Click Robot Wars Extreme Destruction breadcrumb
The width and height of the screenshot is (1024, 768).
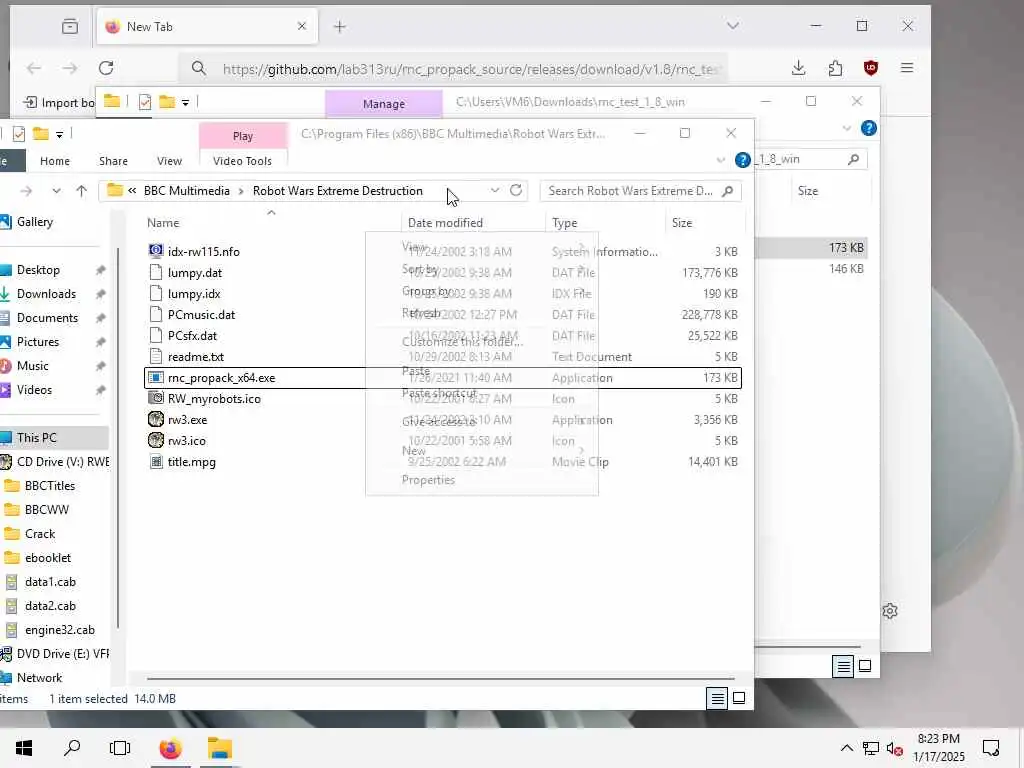click(x=338, y=191)
